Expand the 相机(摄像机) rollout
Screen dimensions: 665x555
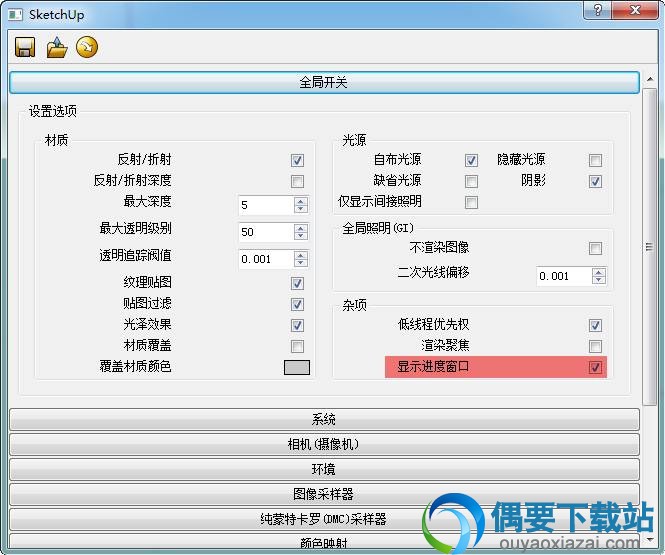(324, 444)
